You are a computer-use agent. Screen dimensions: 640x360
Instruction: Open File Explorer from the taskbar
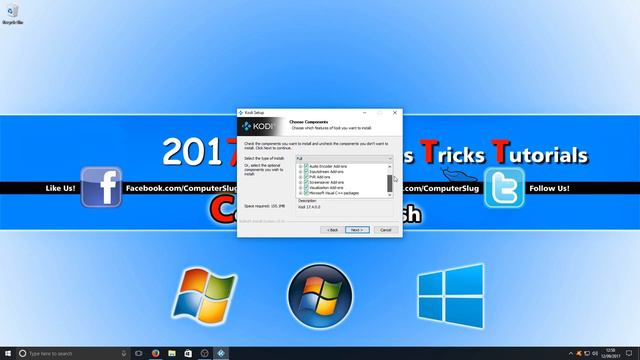pyautogui.click(x=172, y=353)
